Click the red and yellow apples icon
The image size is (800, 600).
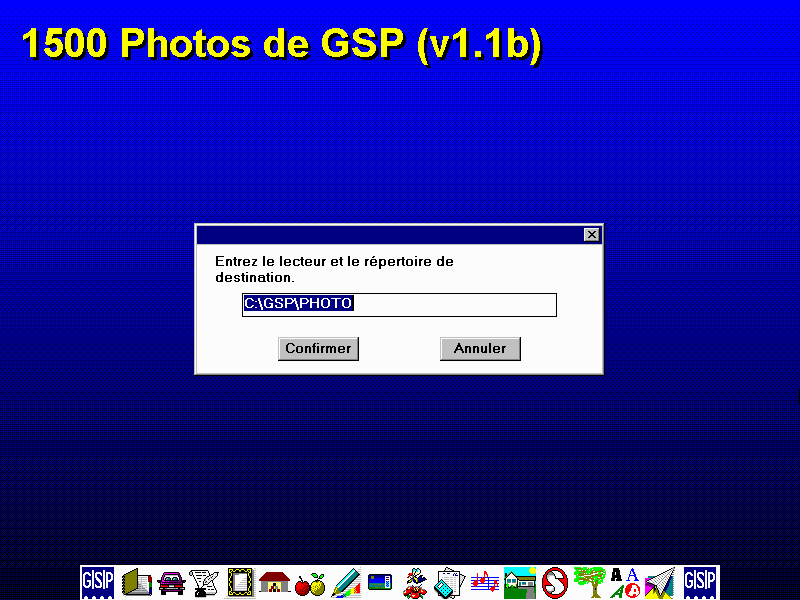(x=310, y=583)
